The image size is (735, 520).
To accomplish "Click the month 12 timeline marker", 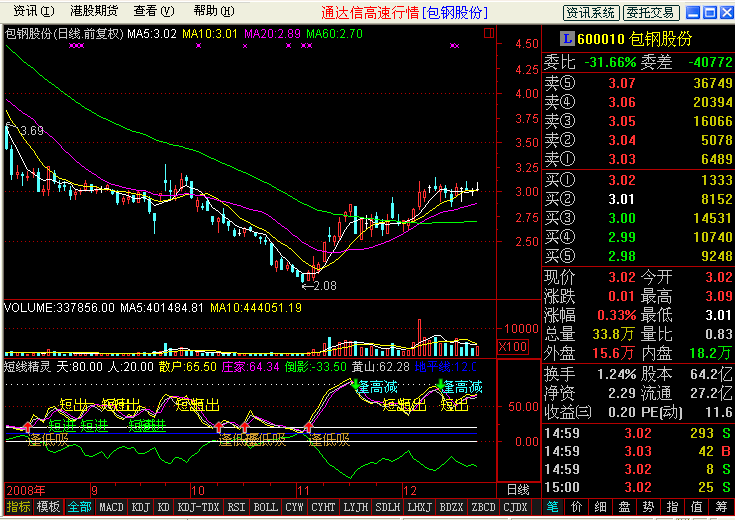I will 410,490.
